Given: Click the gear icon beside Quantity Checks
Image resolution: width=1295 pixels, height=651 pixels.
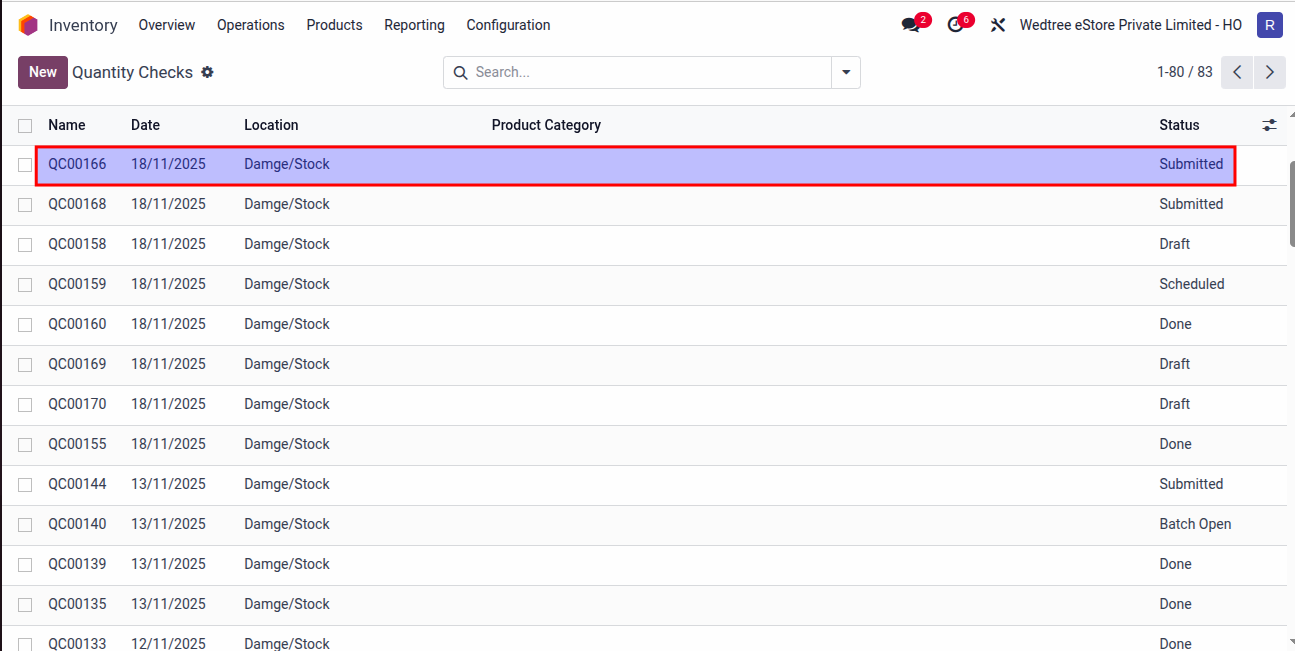Looking at the screenshot, I should tap(207, 72).
